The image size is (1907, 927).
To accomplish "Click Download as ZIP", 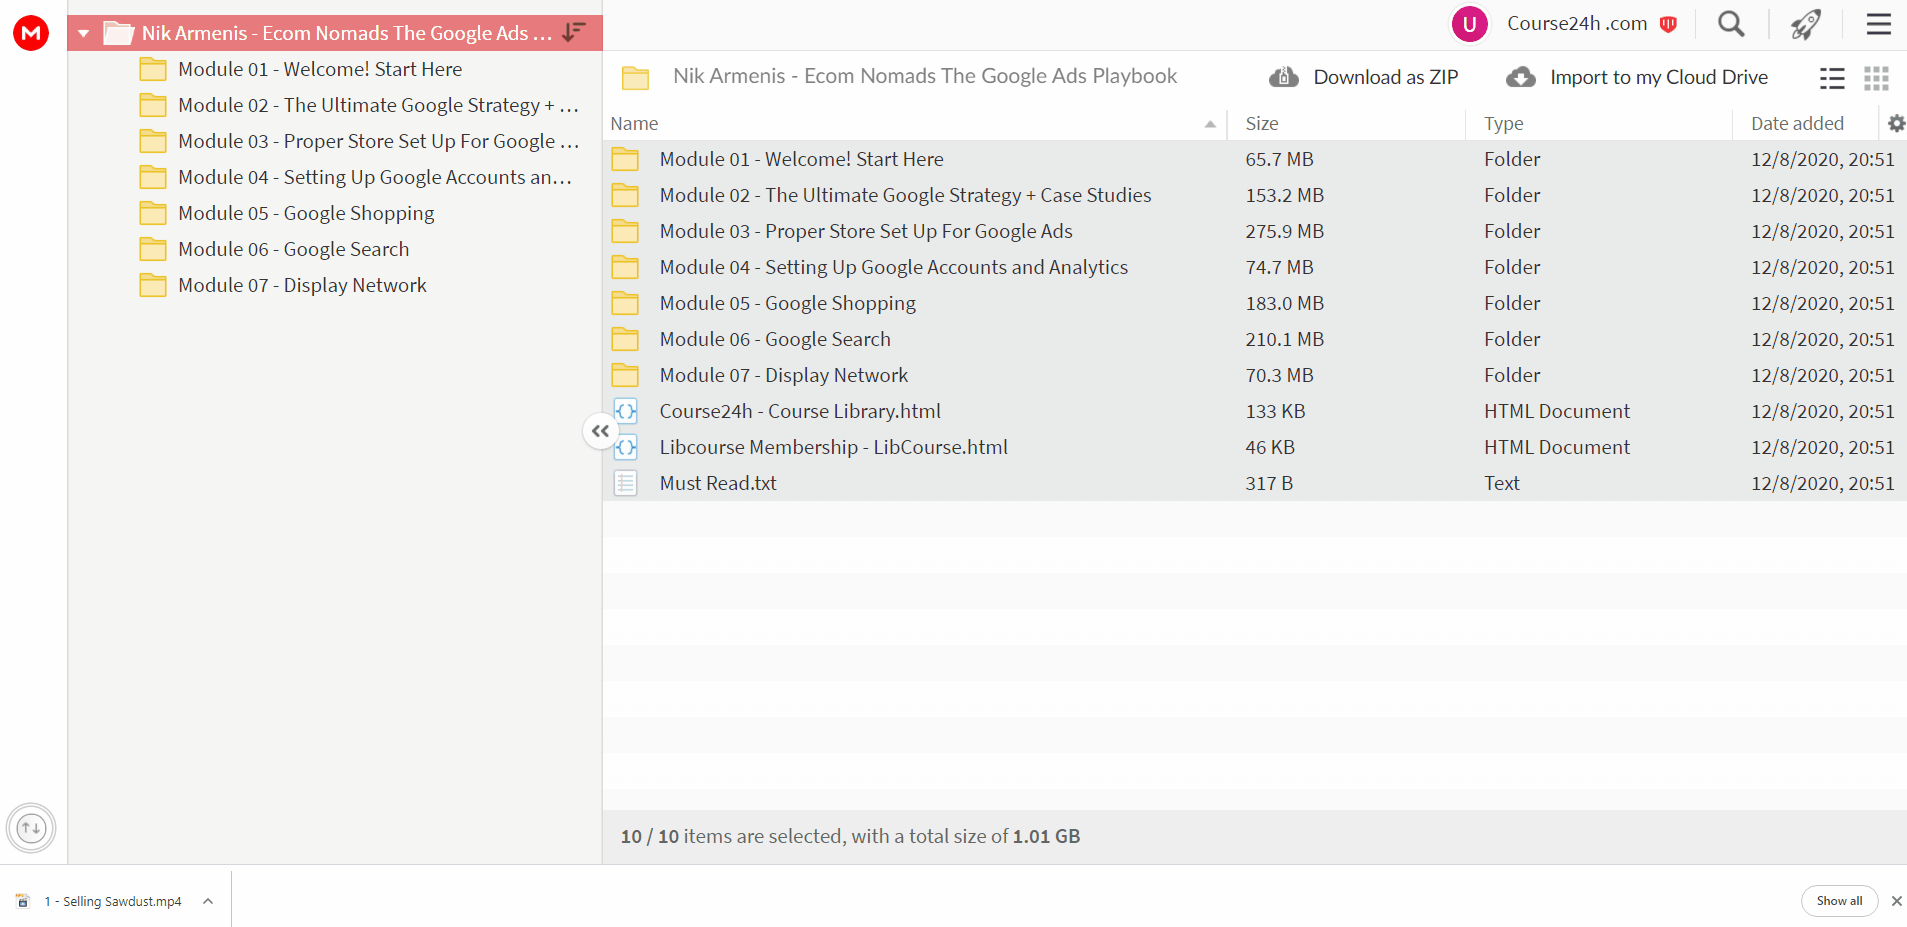I will click(1364, 77).
